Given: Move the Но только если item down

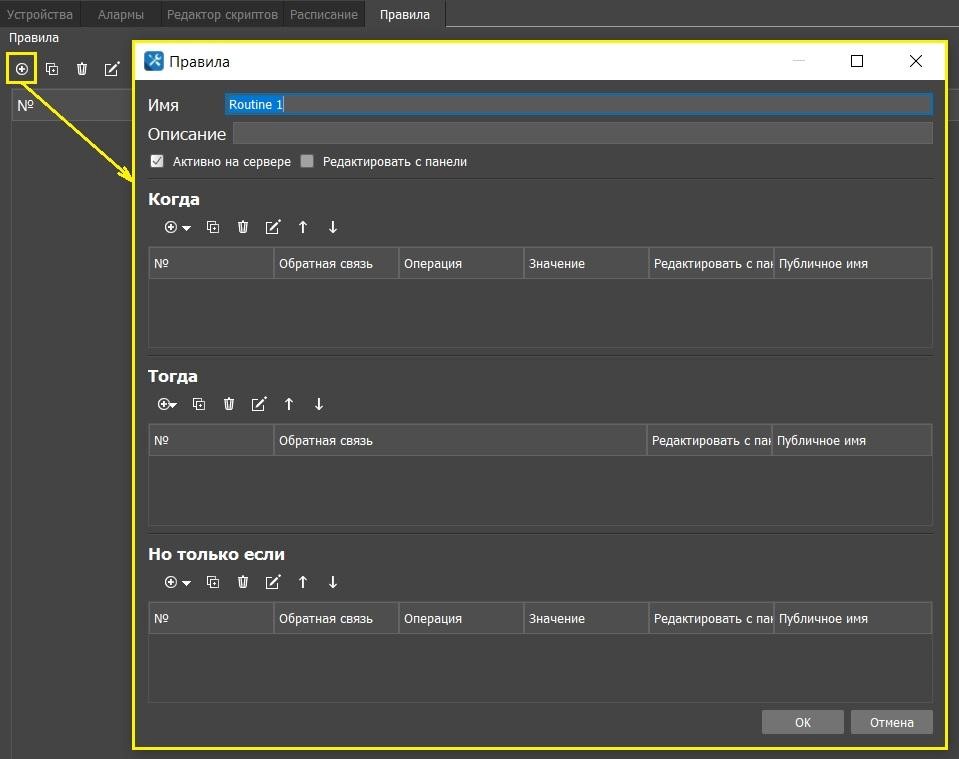Looking at the screenshot, I should (333, 582).
